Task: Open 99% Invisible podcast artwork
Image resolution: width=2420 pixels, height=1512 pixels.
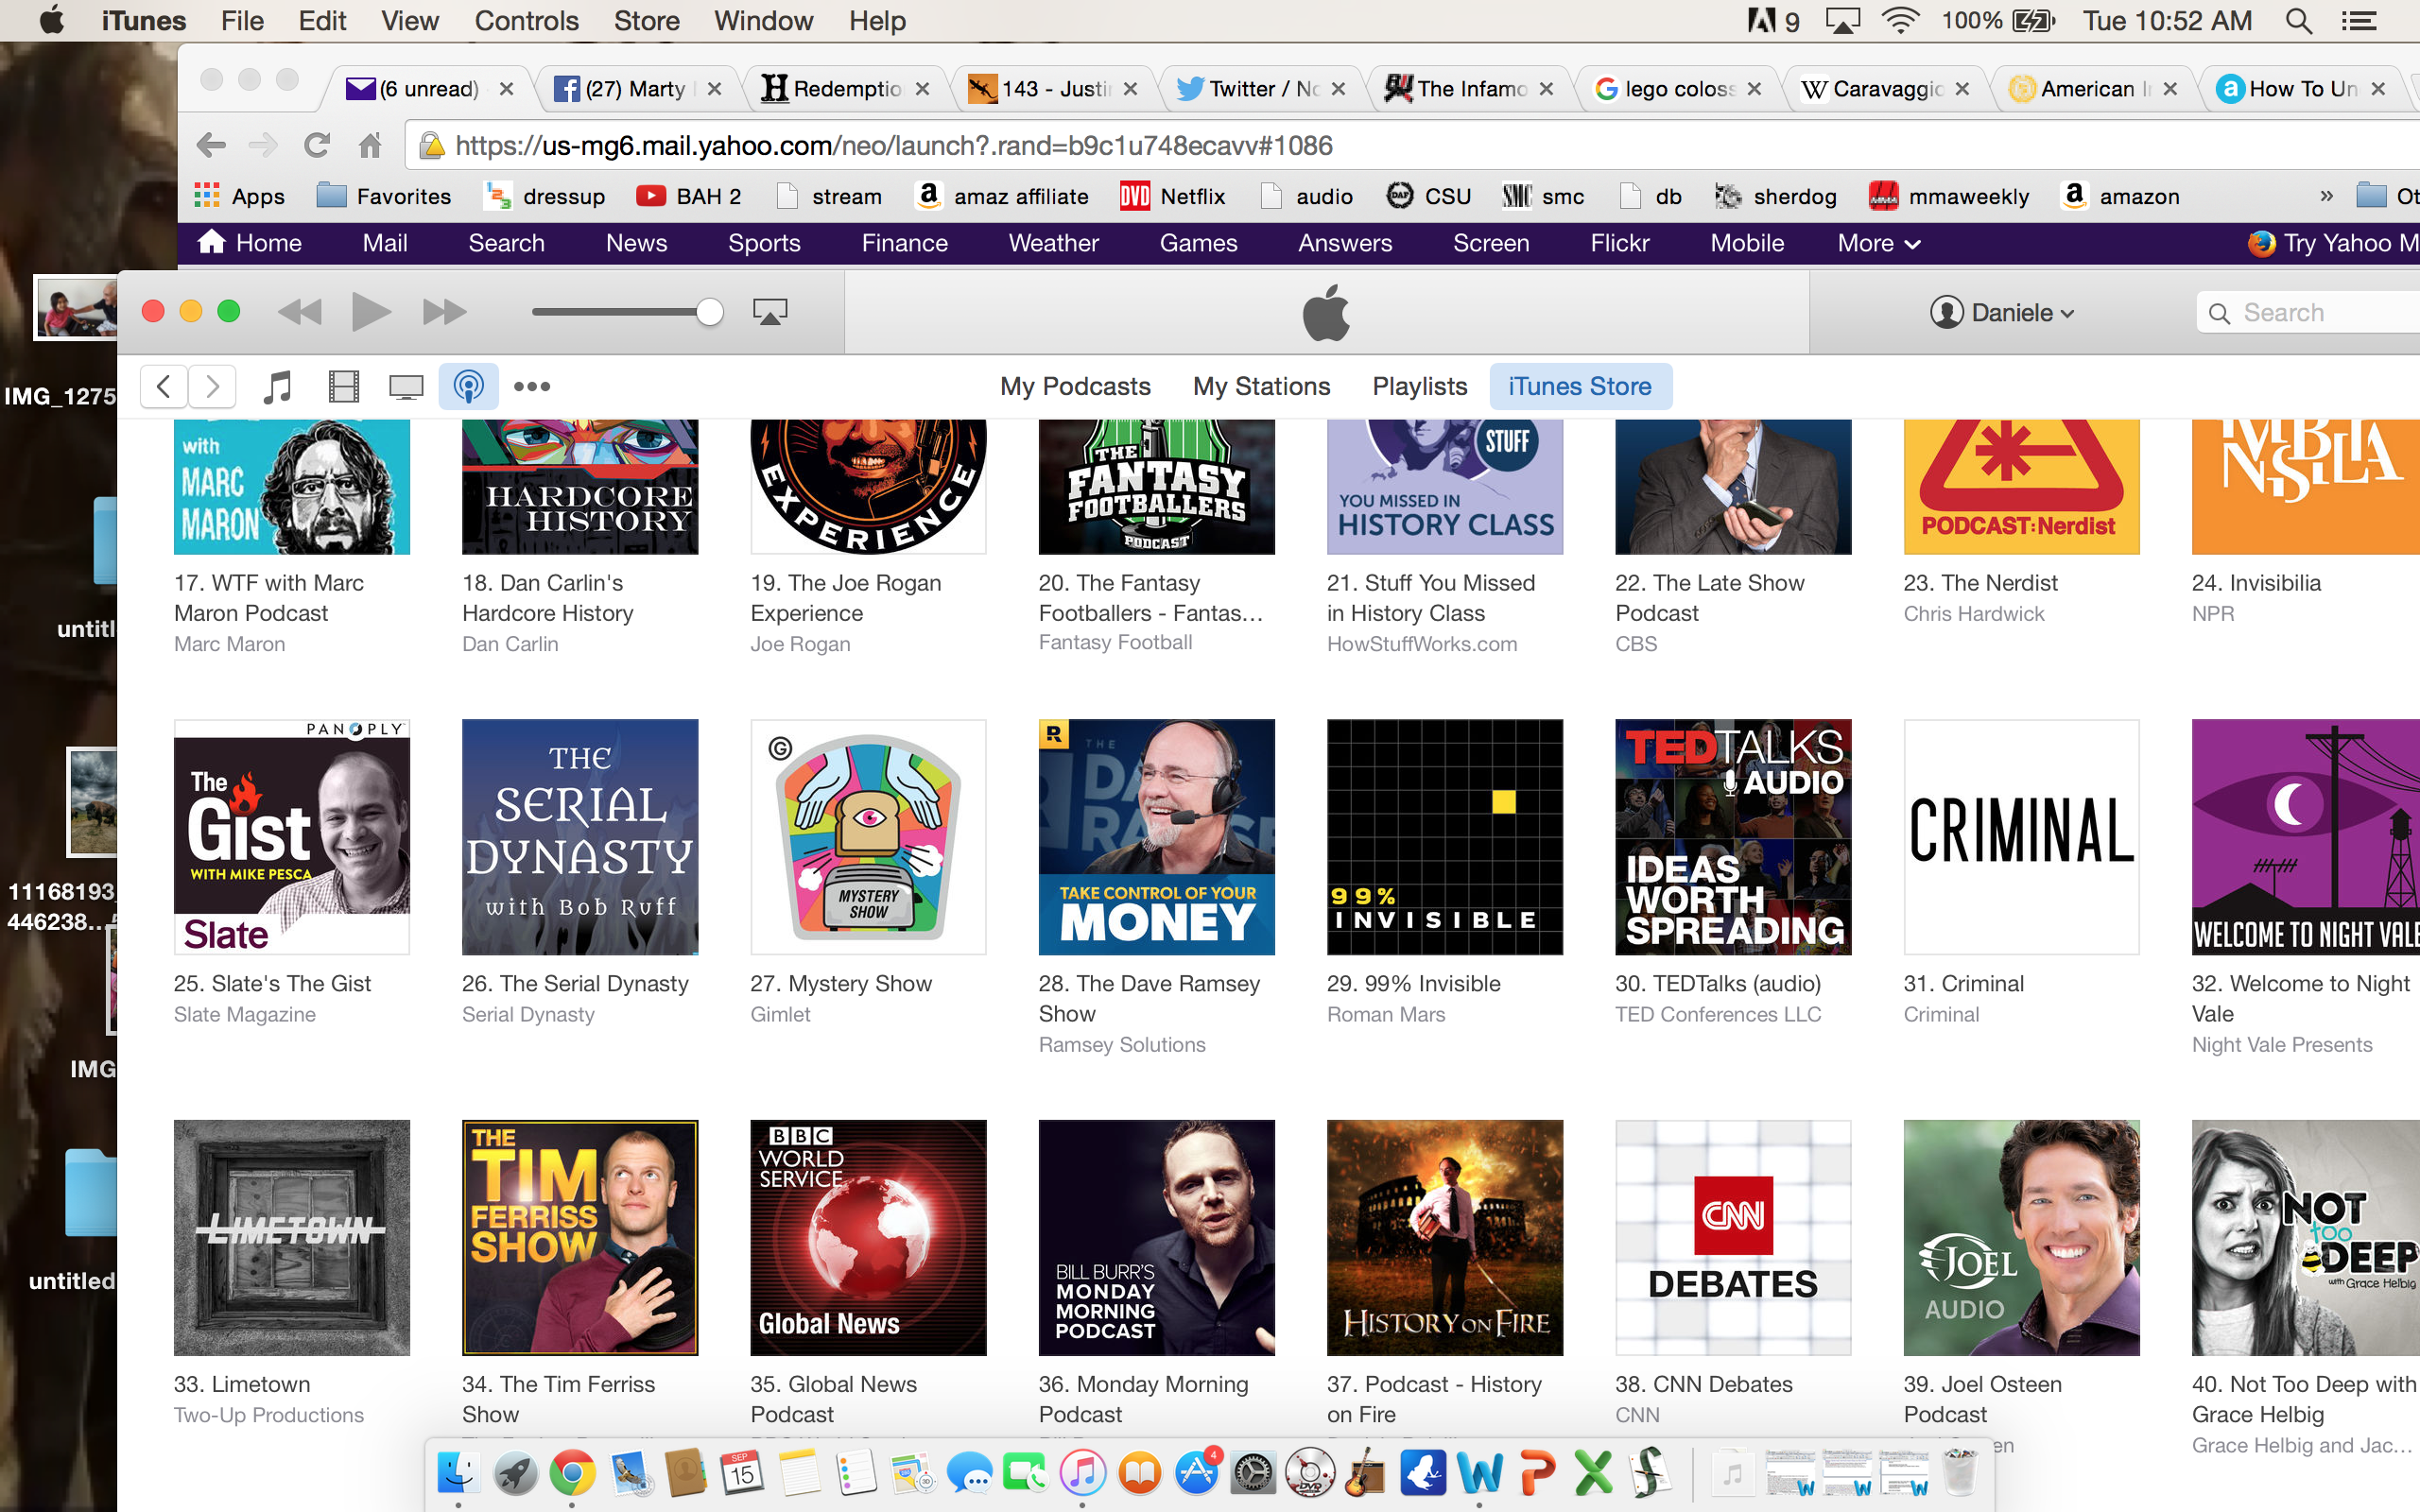Action: click(x=1445, y=837)
